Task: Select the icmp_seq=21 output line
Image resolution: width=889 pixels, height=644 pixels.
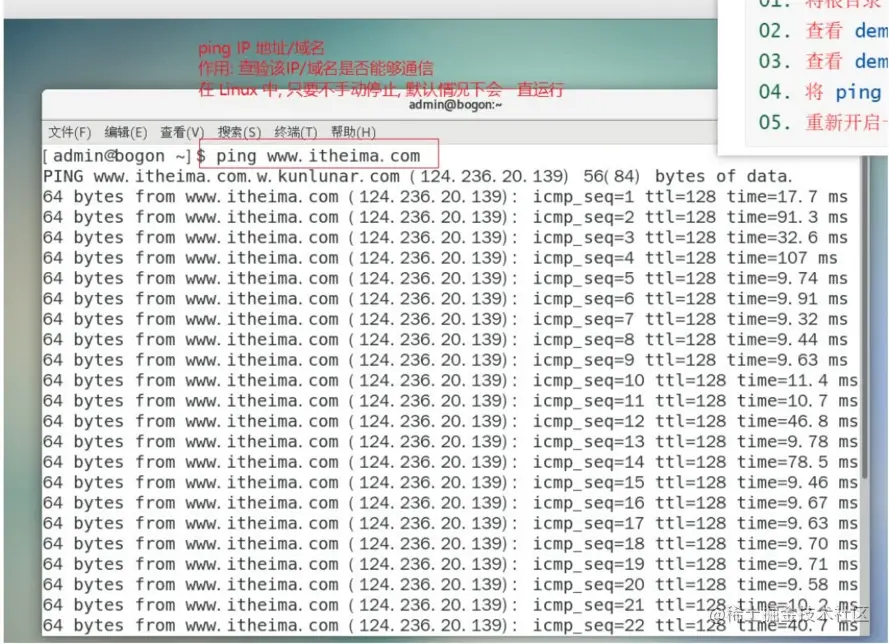Action: [x=450, y=605]
